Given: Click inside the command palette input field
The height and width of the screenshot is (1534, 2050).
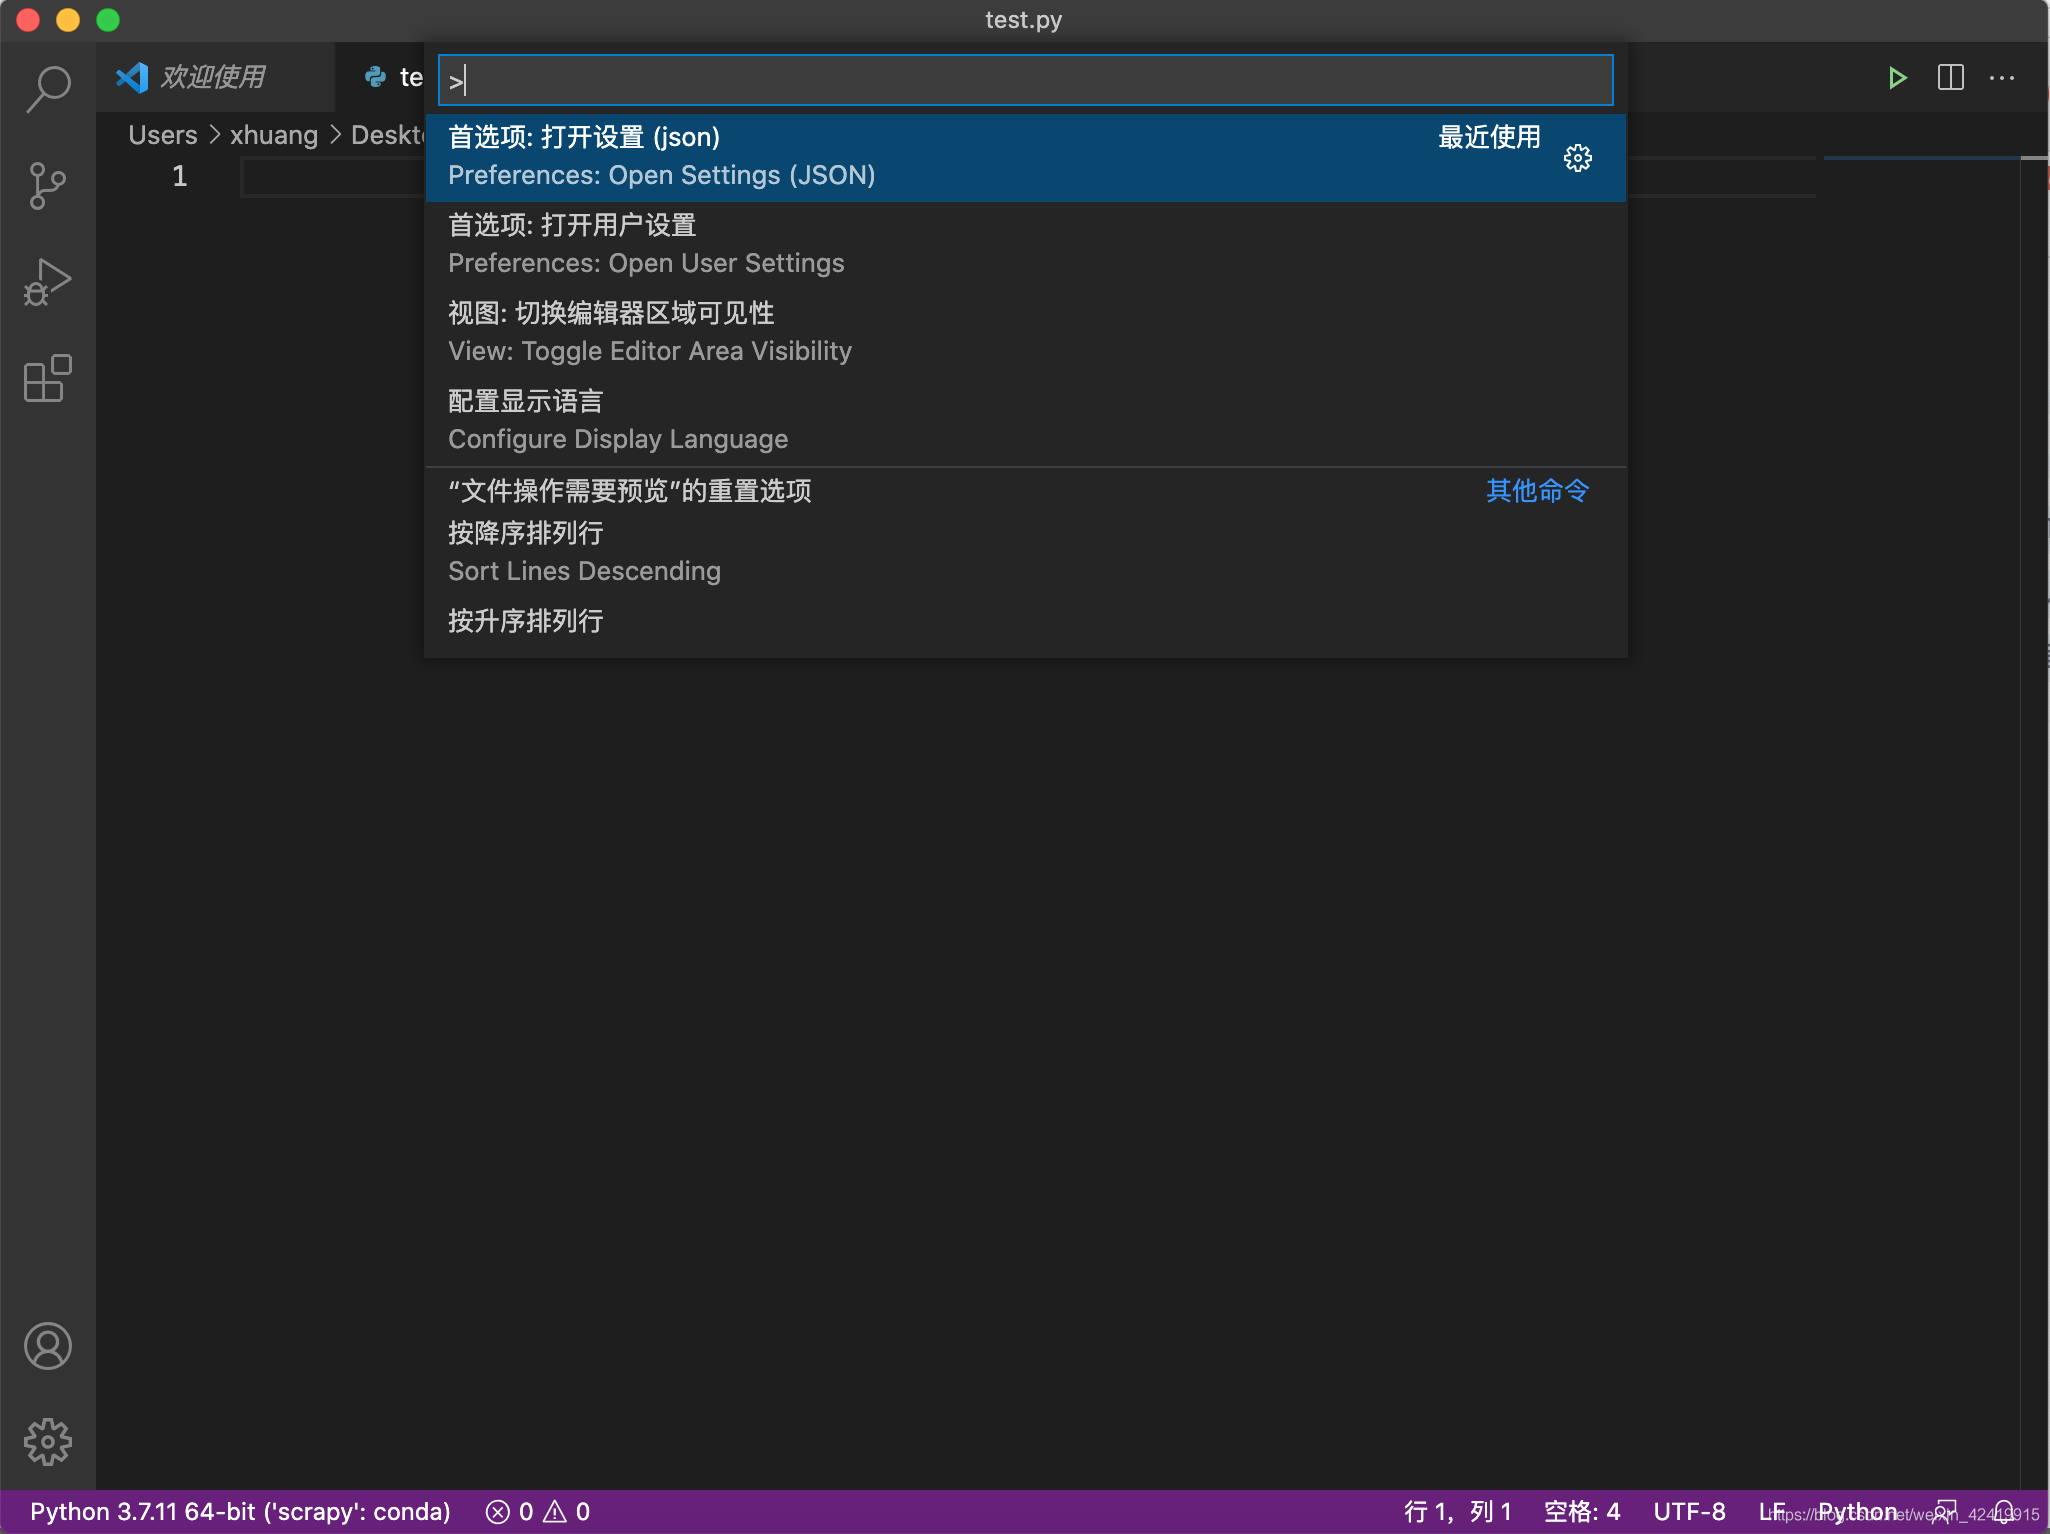Looking at the screenshot, I should (x=1024, y=80).
